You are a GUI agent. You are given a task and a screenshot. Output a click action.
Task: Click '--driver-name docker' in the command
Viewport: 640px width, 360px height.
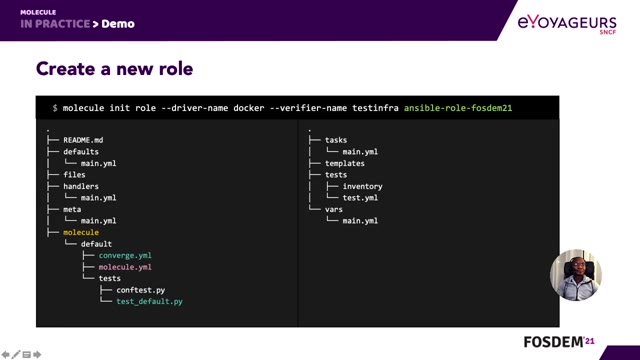[213, 108]
